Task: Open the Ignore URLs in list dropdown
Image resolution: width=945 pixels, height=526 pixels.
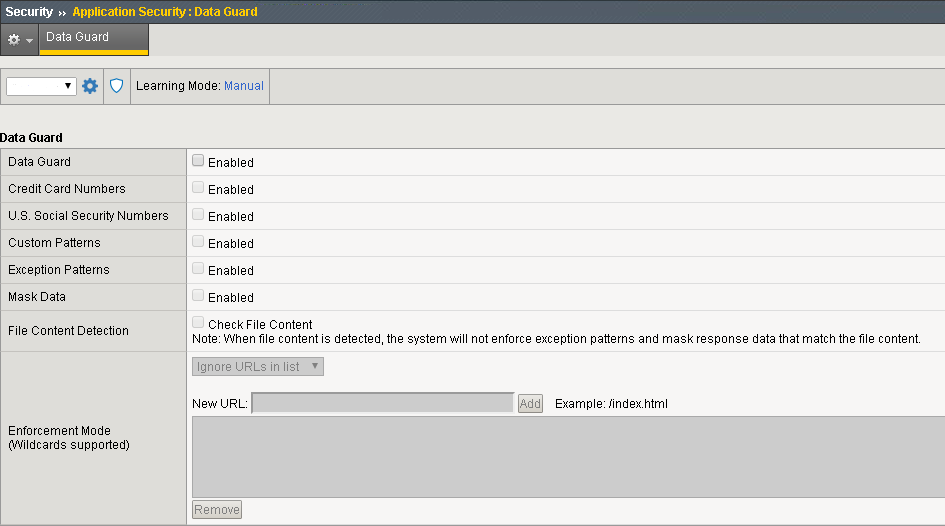Action: pyautogui.click(x=258, y=366)
